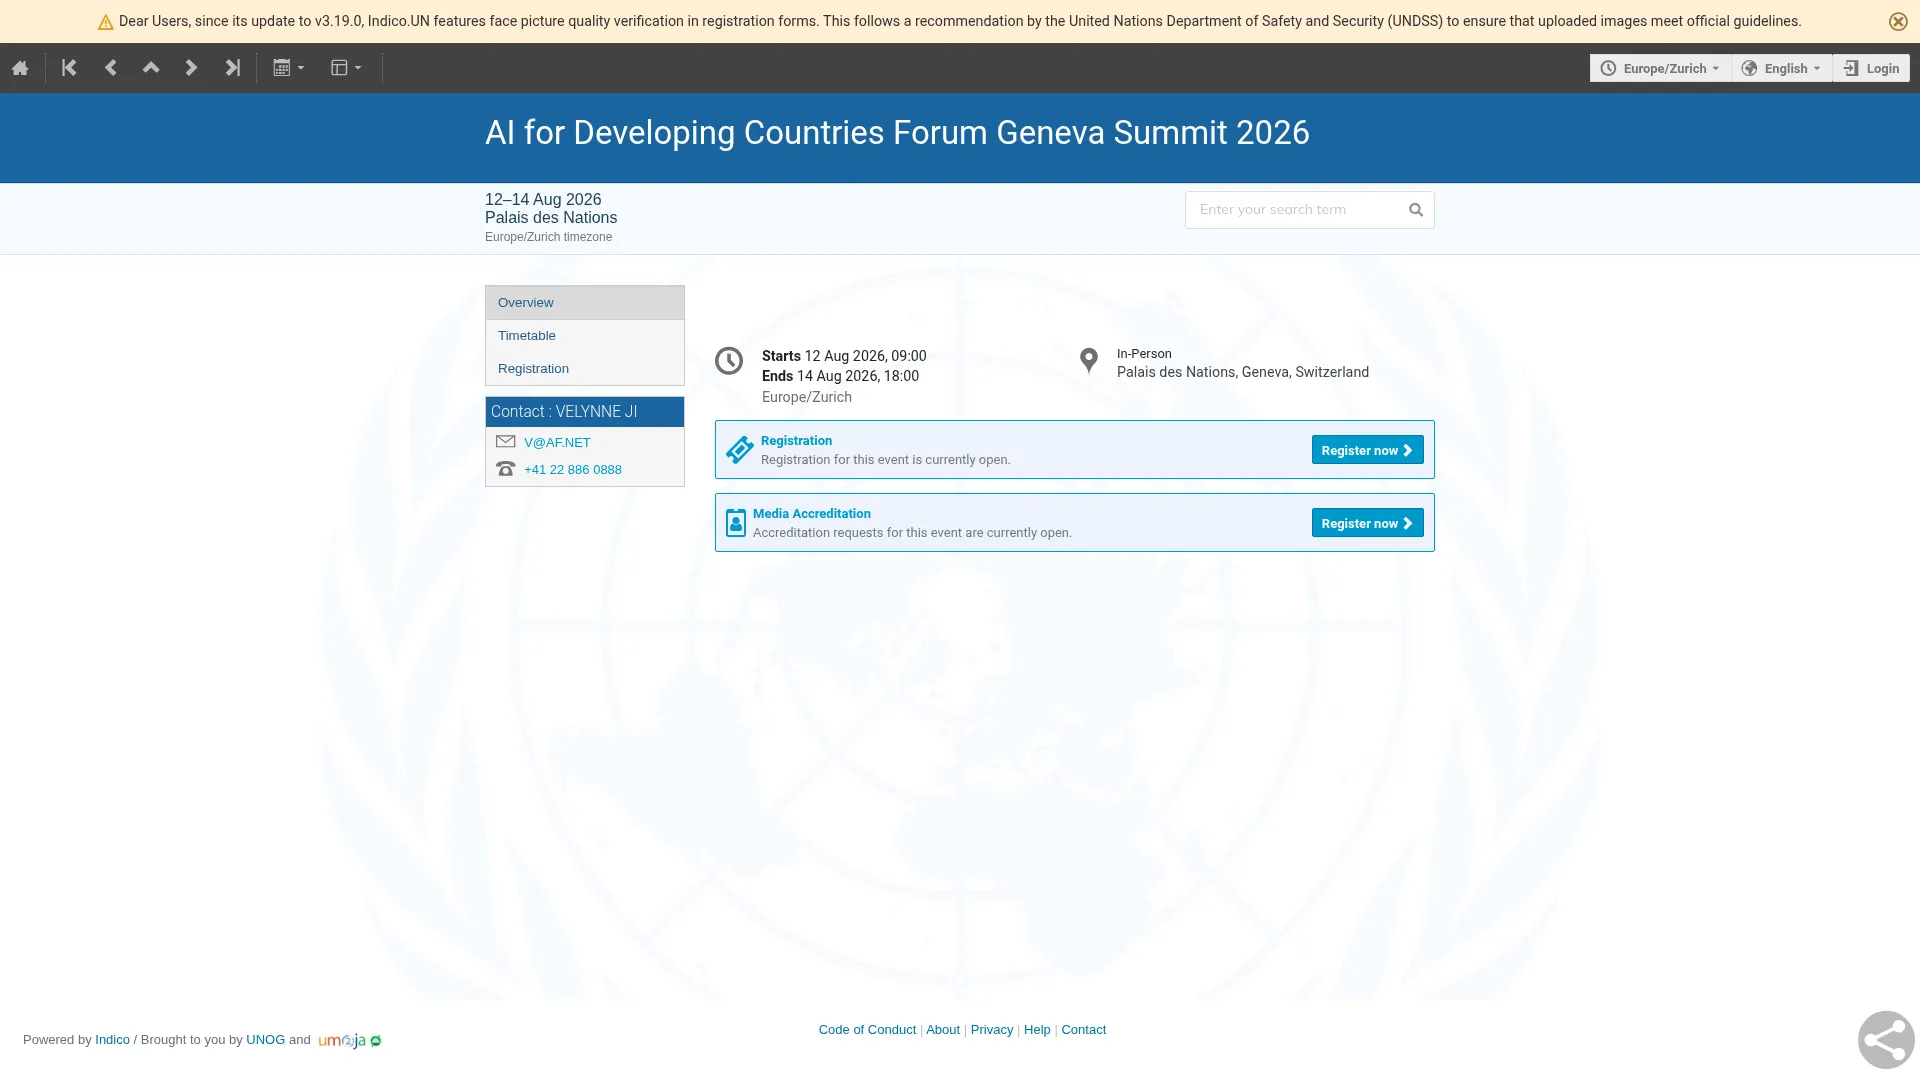Open the Media Accreditation heading link

coord(812,514)
